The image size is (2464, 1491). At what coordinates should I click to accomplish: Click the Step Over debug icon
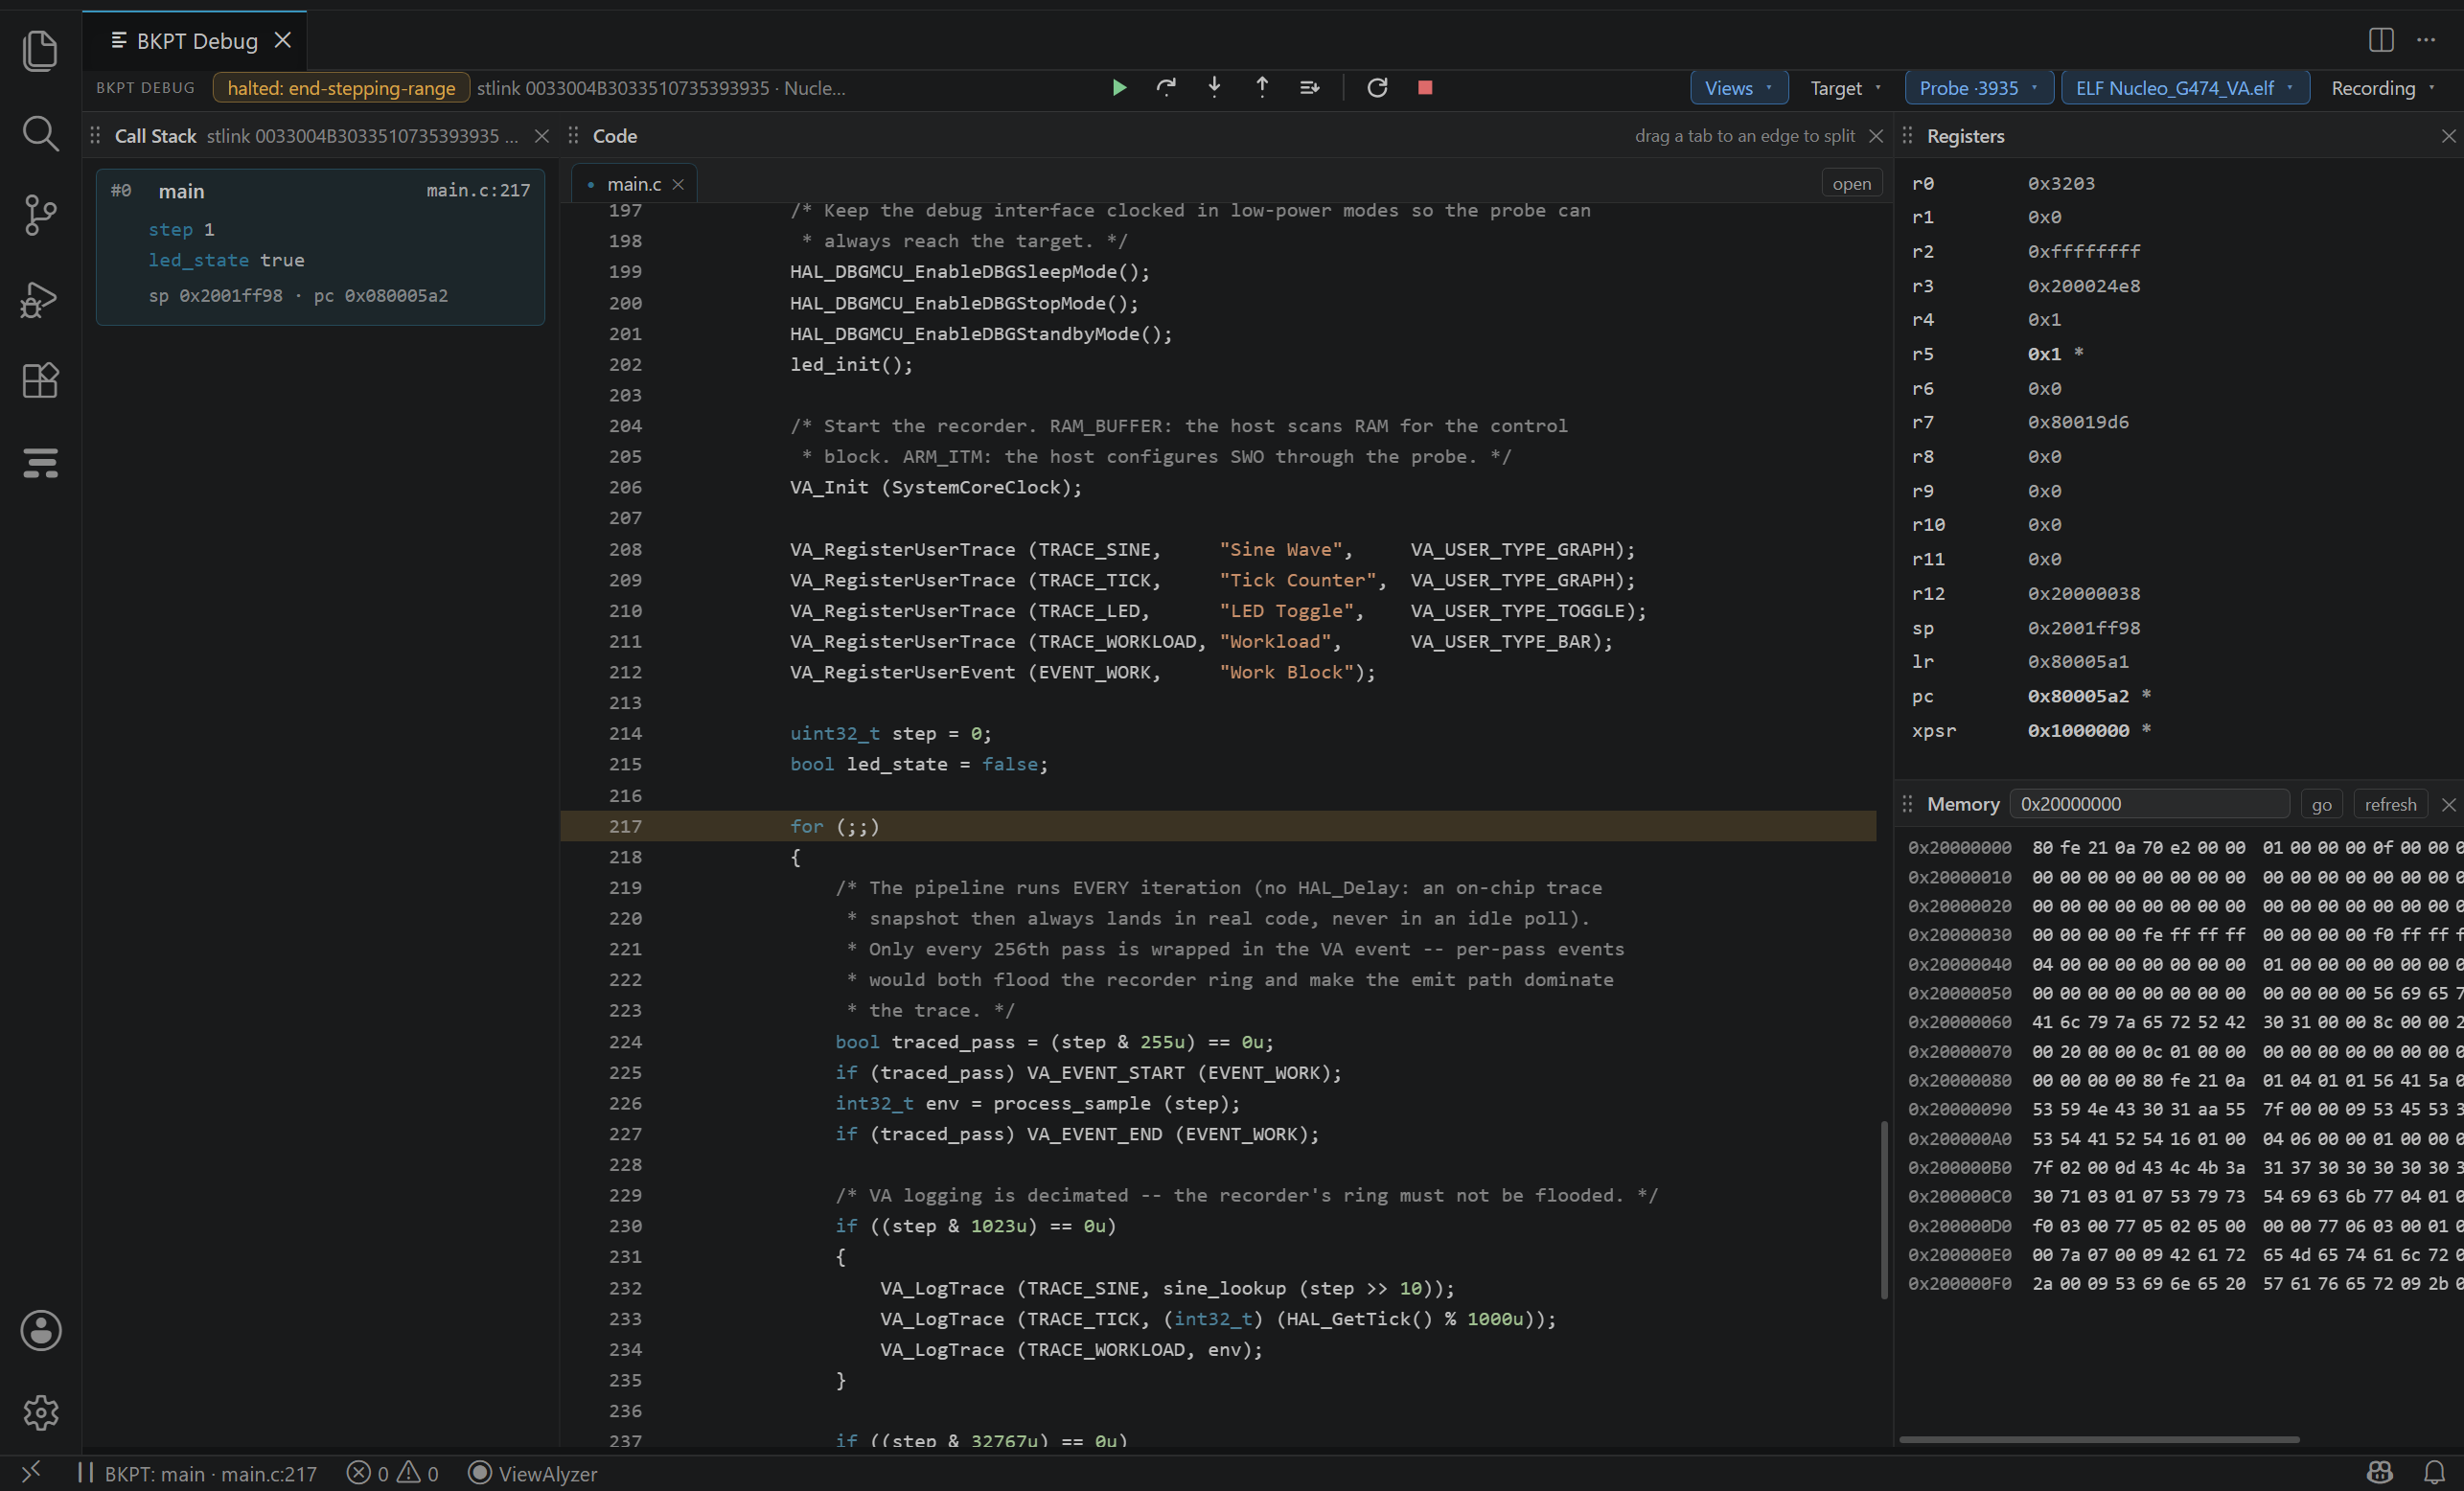[x=1166, y=88]
